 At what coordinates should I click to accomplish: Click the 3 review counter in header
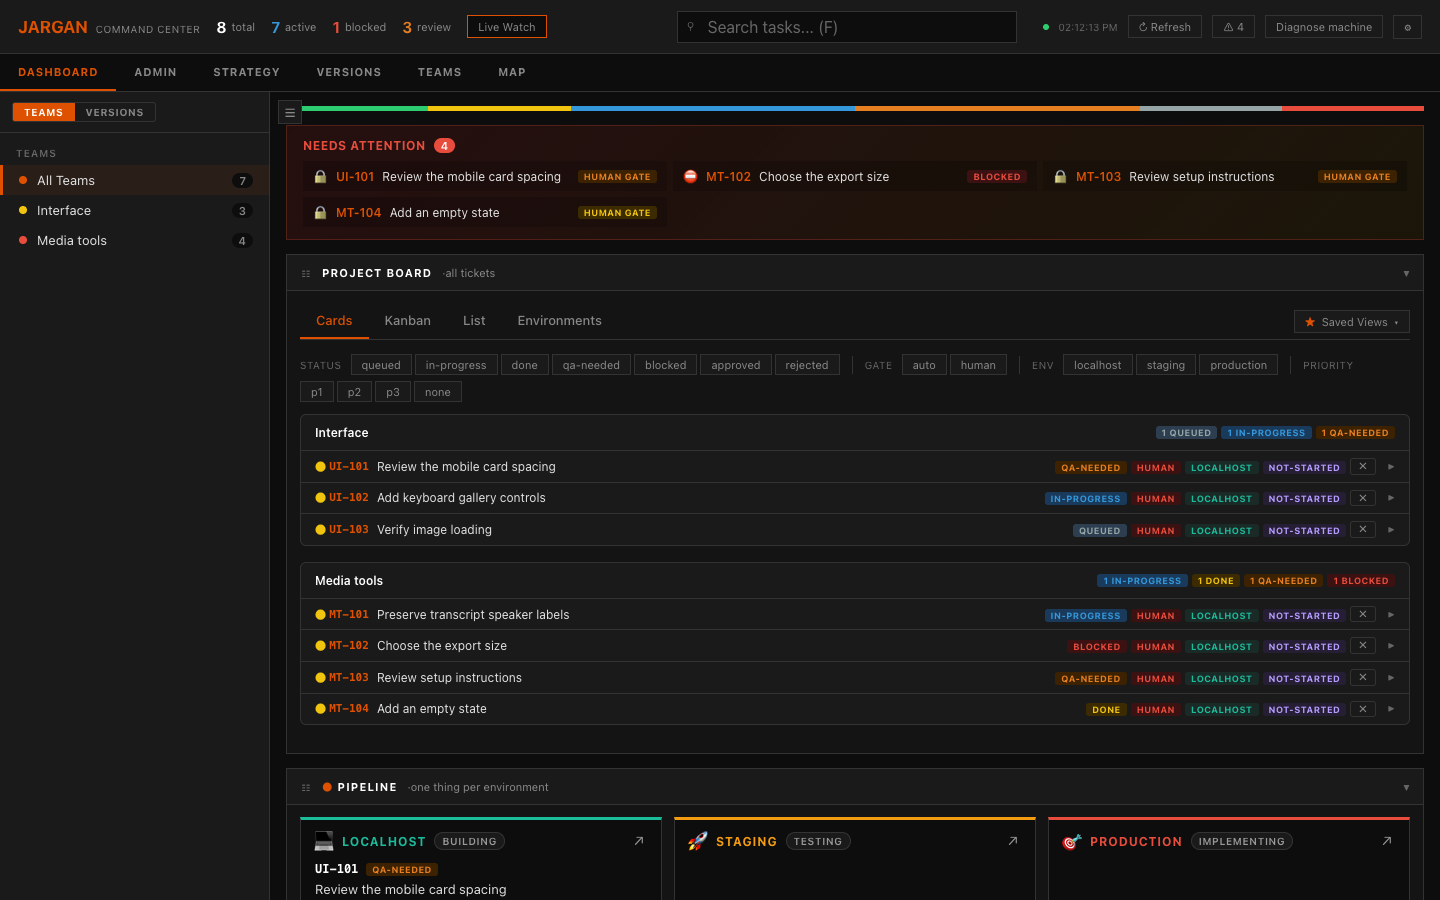[x=427, y=27]
